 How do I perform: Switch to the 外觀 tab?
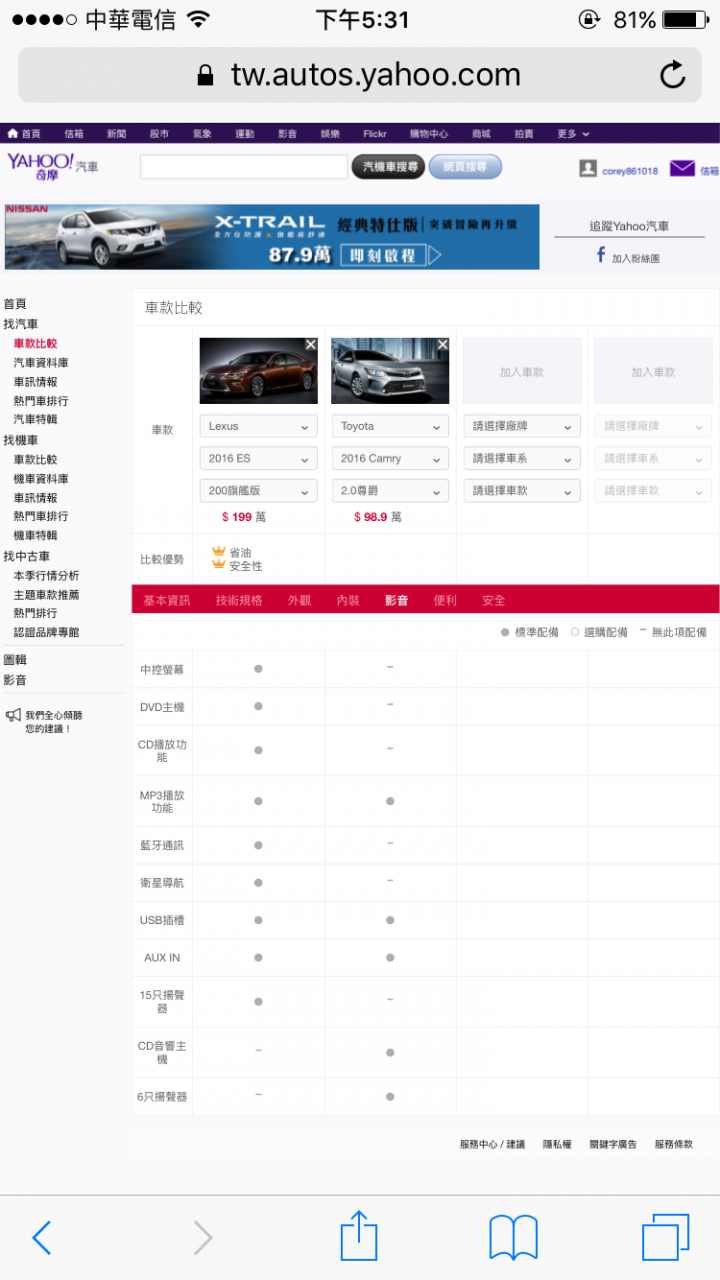(x=299, y=600)
